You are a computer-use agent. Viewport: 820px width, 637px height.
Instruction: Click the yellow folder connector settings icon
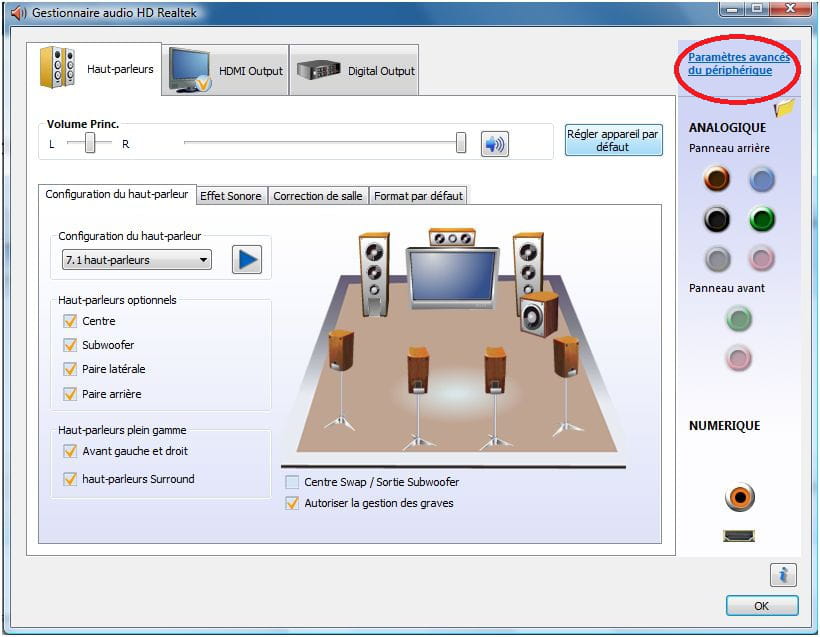point(784,108)
